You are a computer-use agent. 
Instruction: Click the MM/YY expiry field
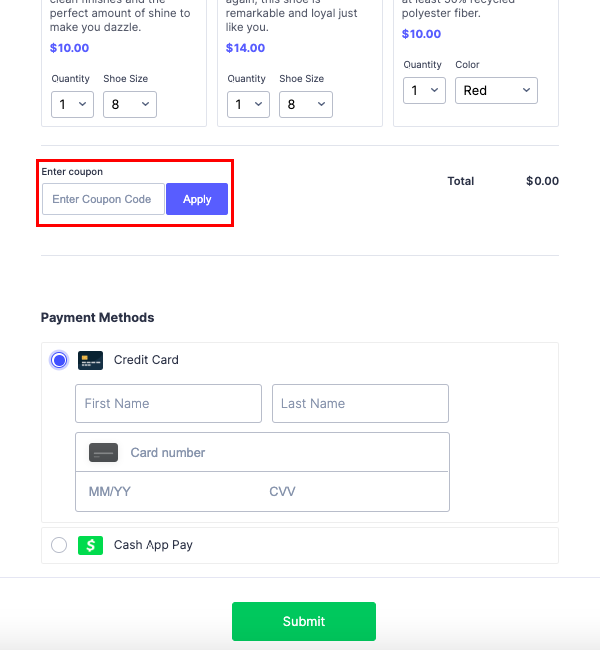(165, 491)
